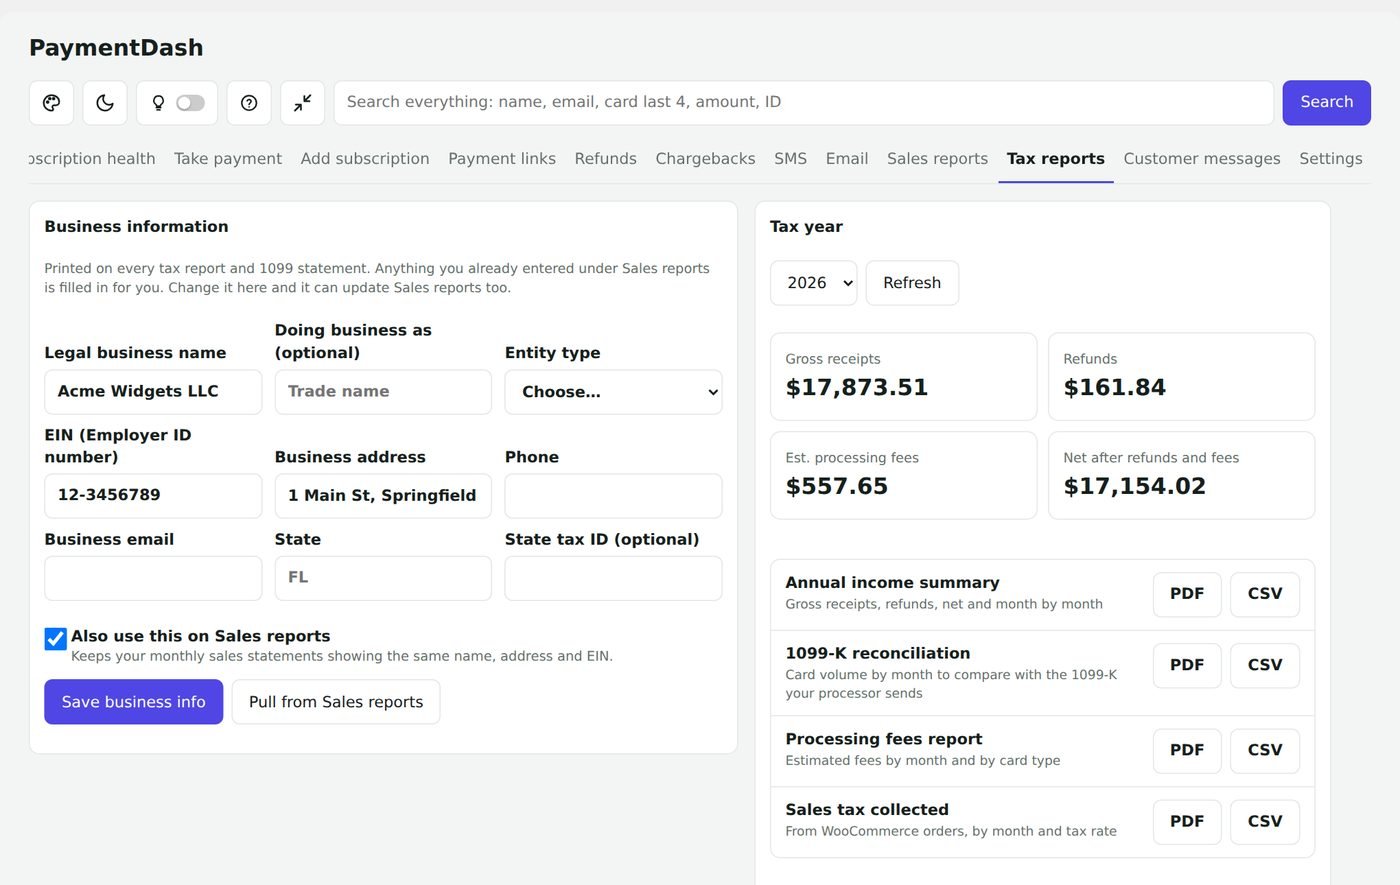Click the State input field

pos(383,578)
